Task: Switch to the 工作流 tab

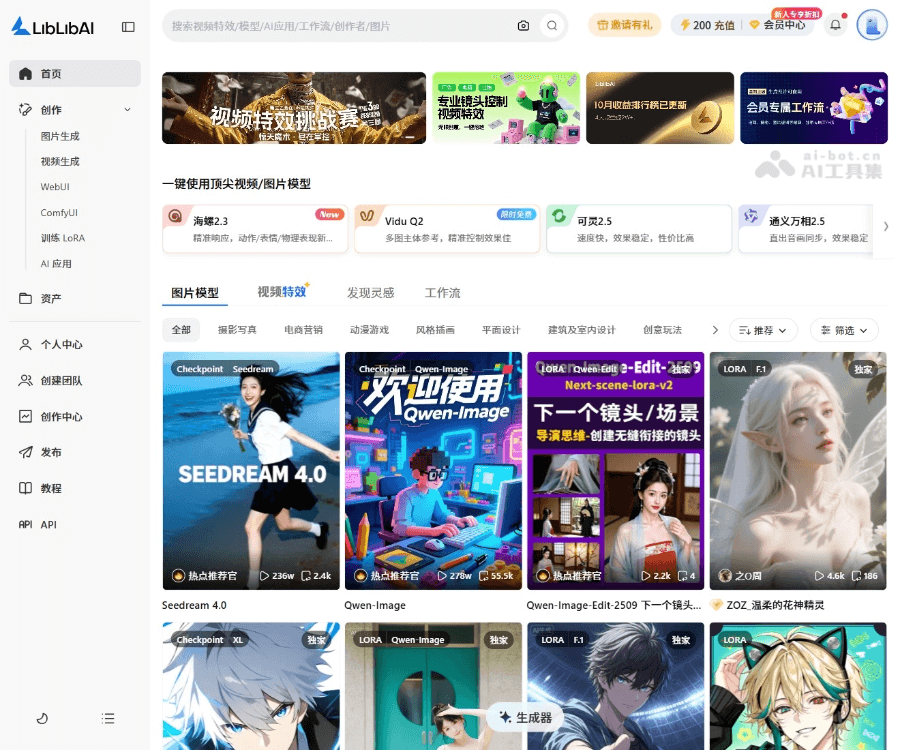Action: tap(442, 293)
